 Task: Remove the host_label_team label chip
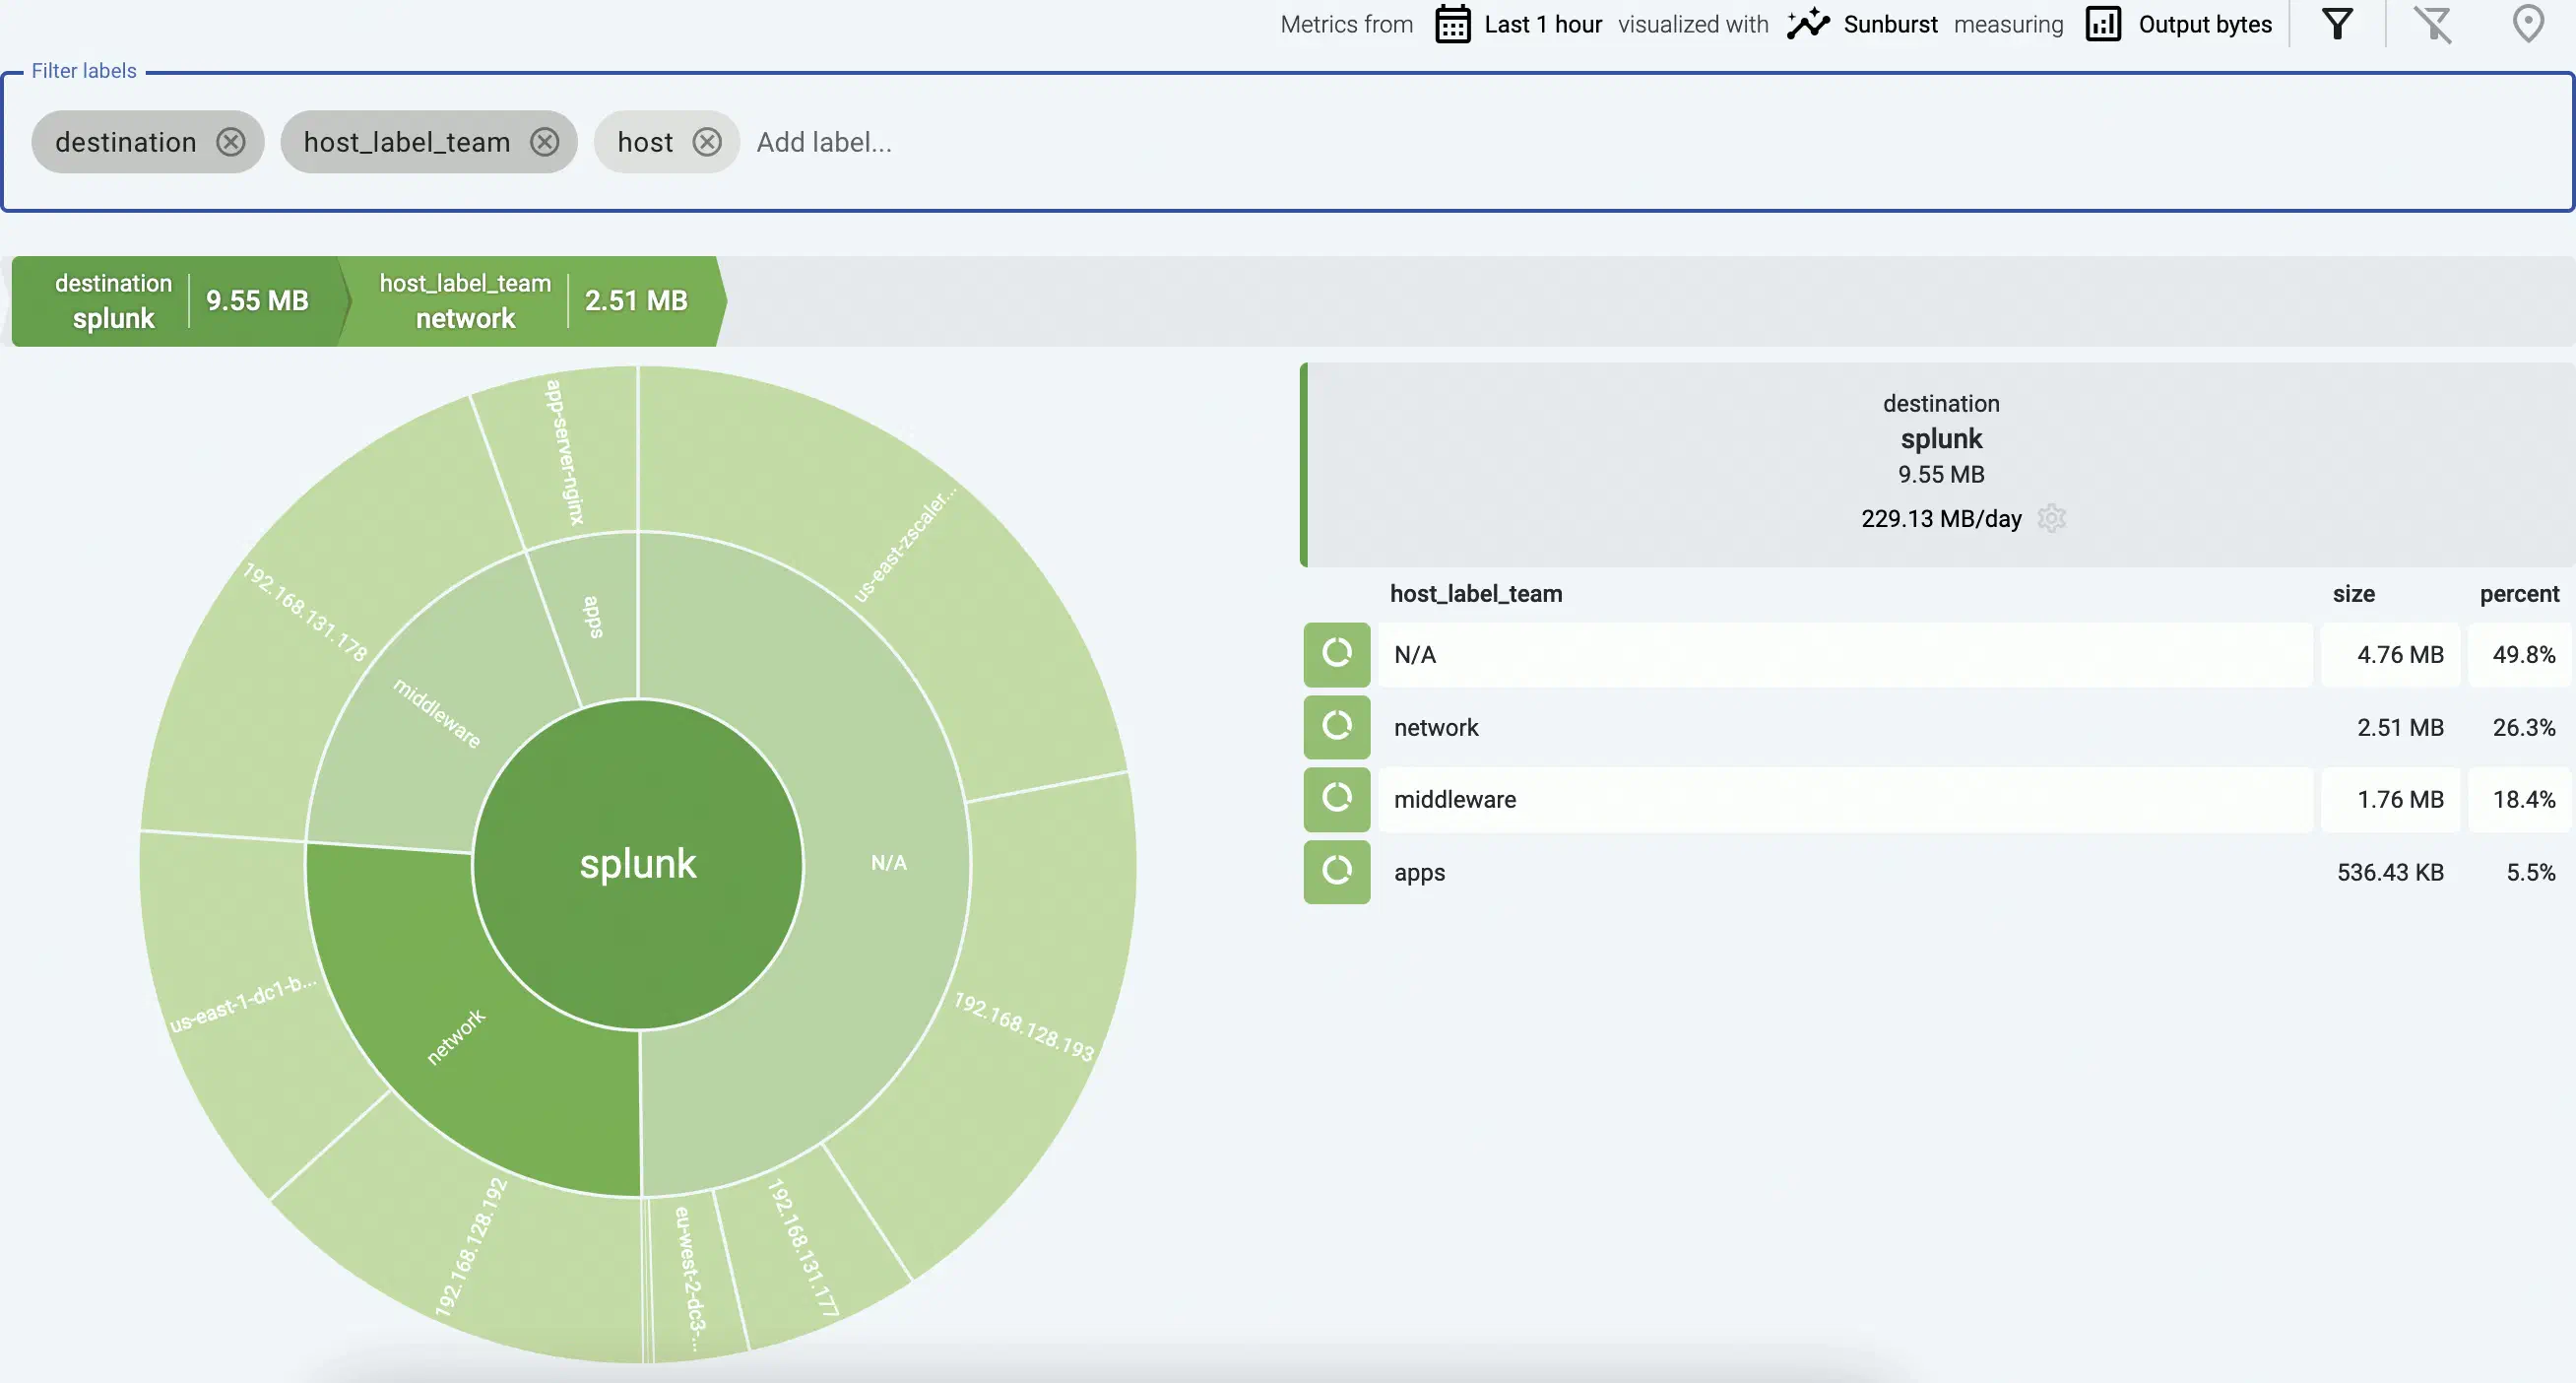click(x=544, y=142)
